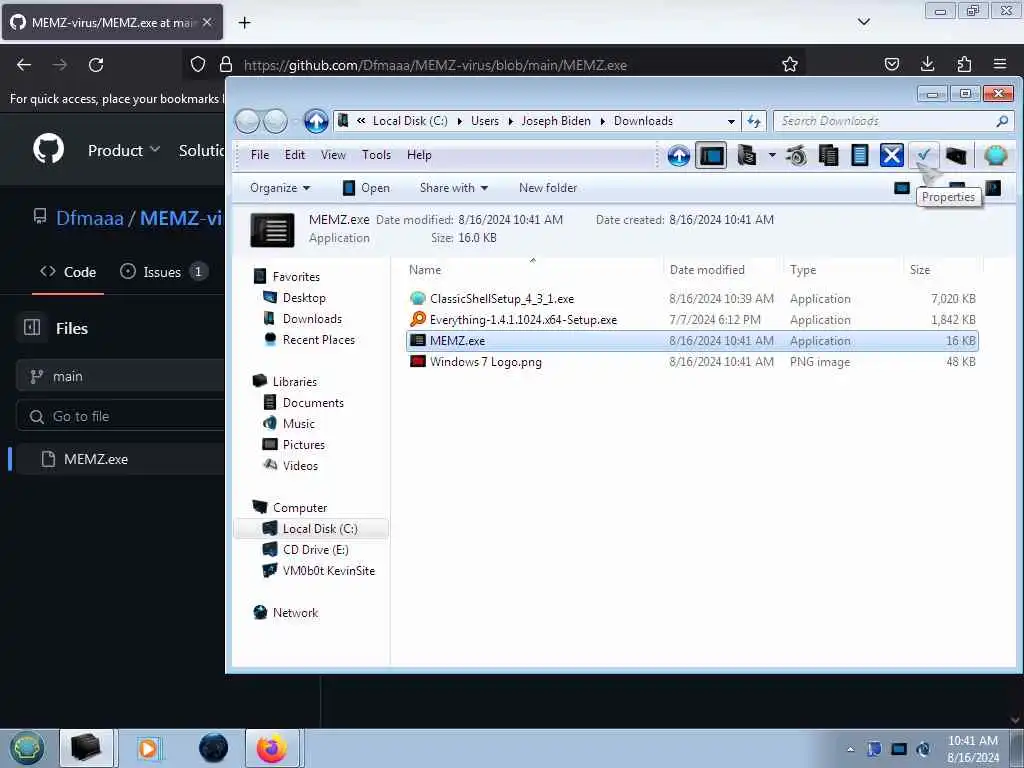Expand the address bar history dropdown
Screen dimensions: 1024x768
731,121
